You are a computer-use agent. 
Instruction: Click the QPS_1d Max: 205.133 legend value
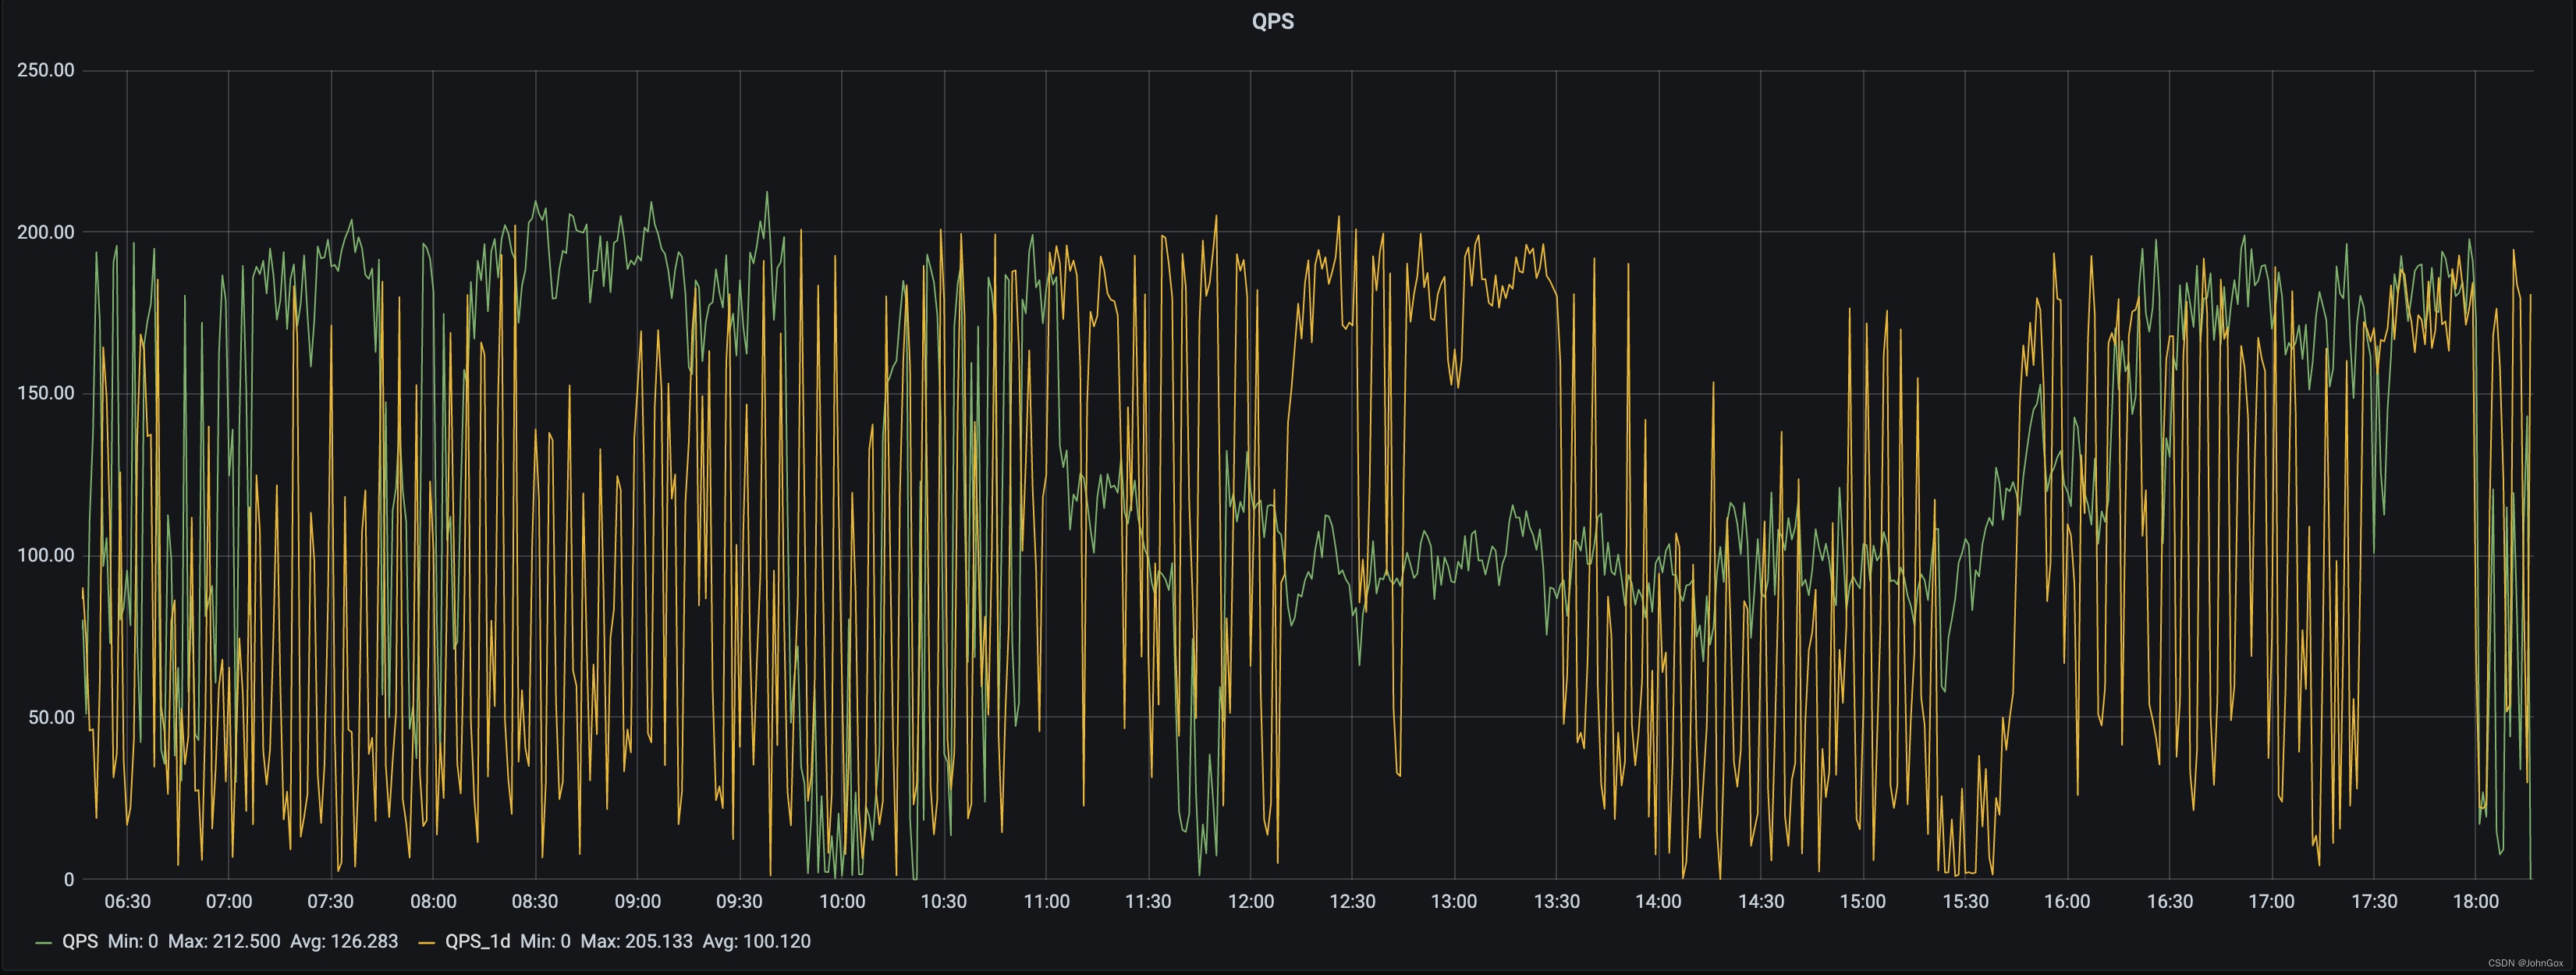click(x=636, y=941)
